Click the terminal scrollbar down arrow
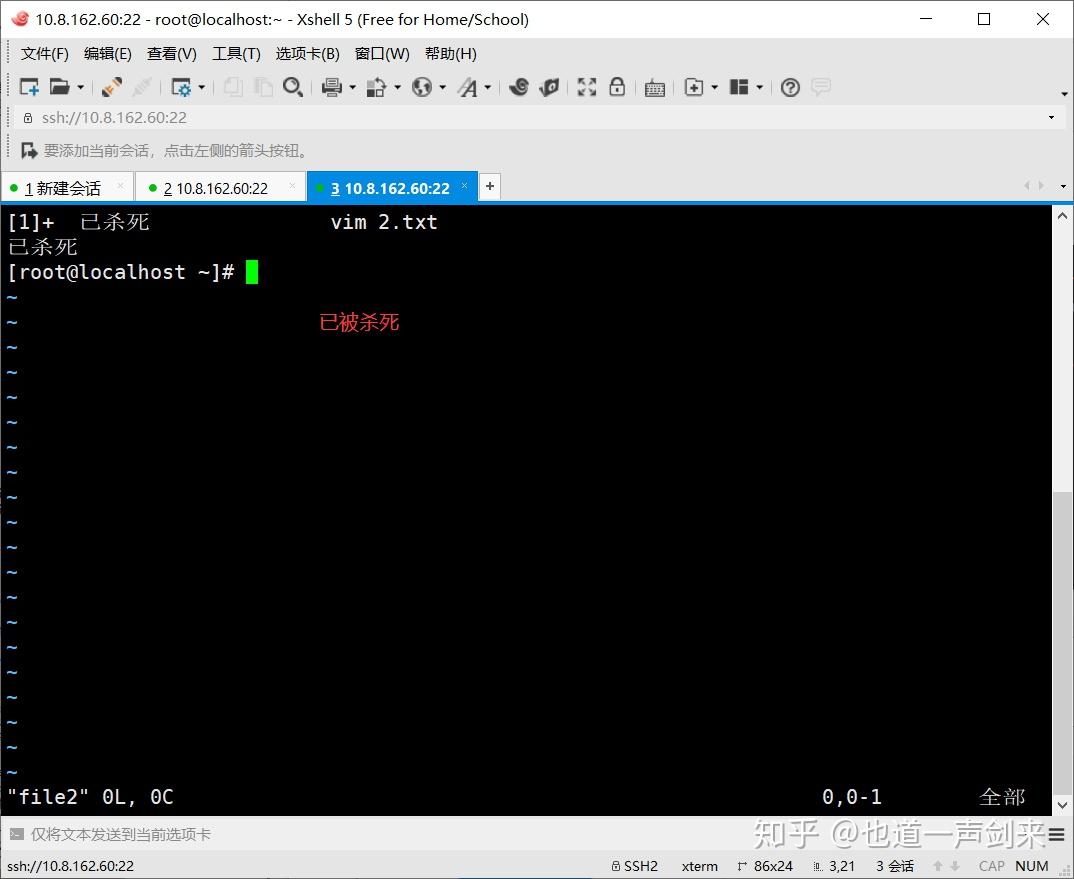The image size is (1074, 879). [1062, 805]
